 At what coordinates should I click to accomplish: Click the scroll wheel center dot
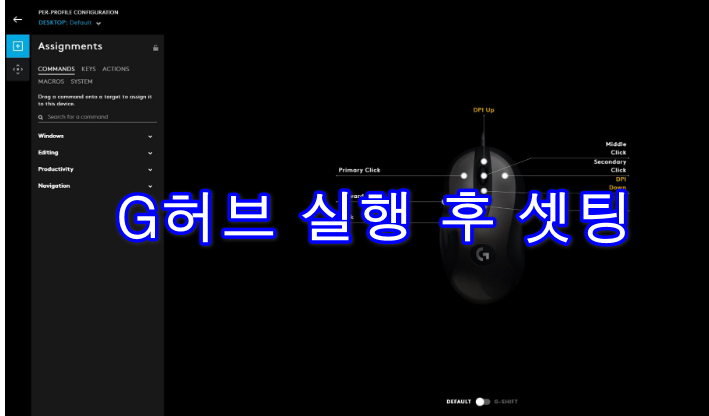(484, 175)
